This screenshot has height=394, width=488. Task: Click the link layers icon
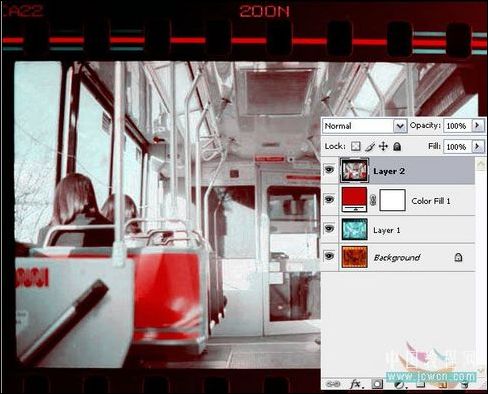(x=333, y=384)
